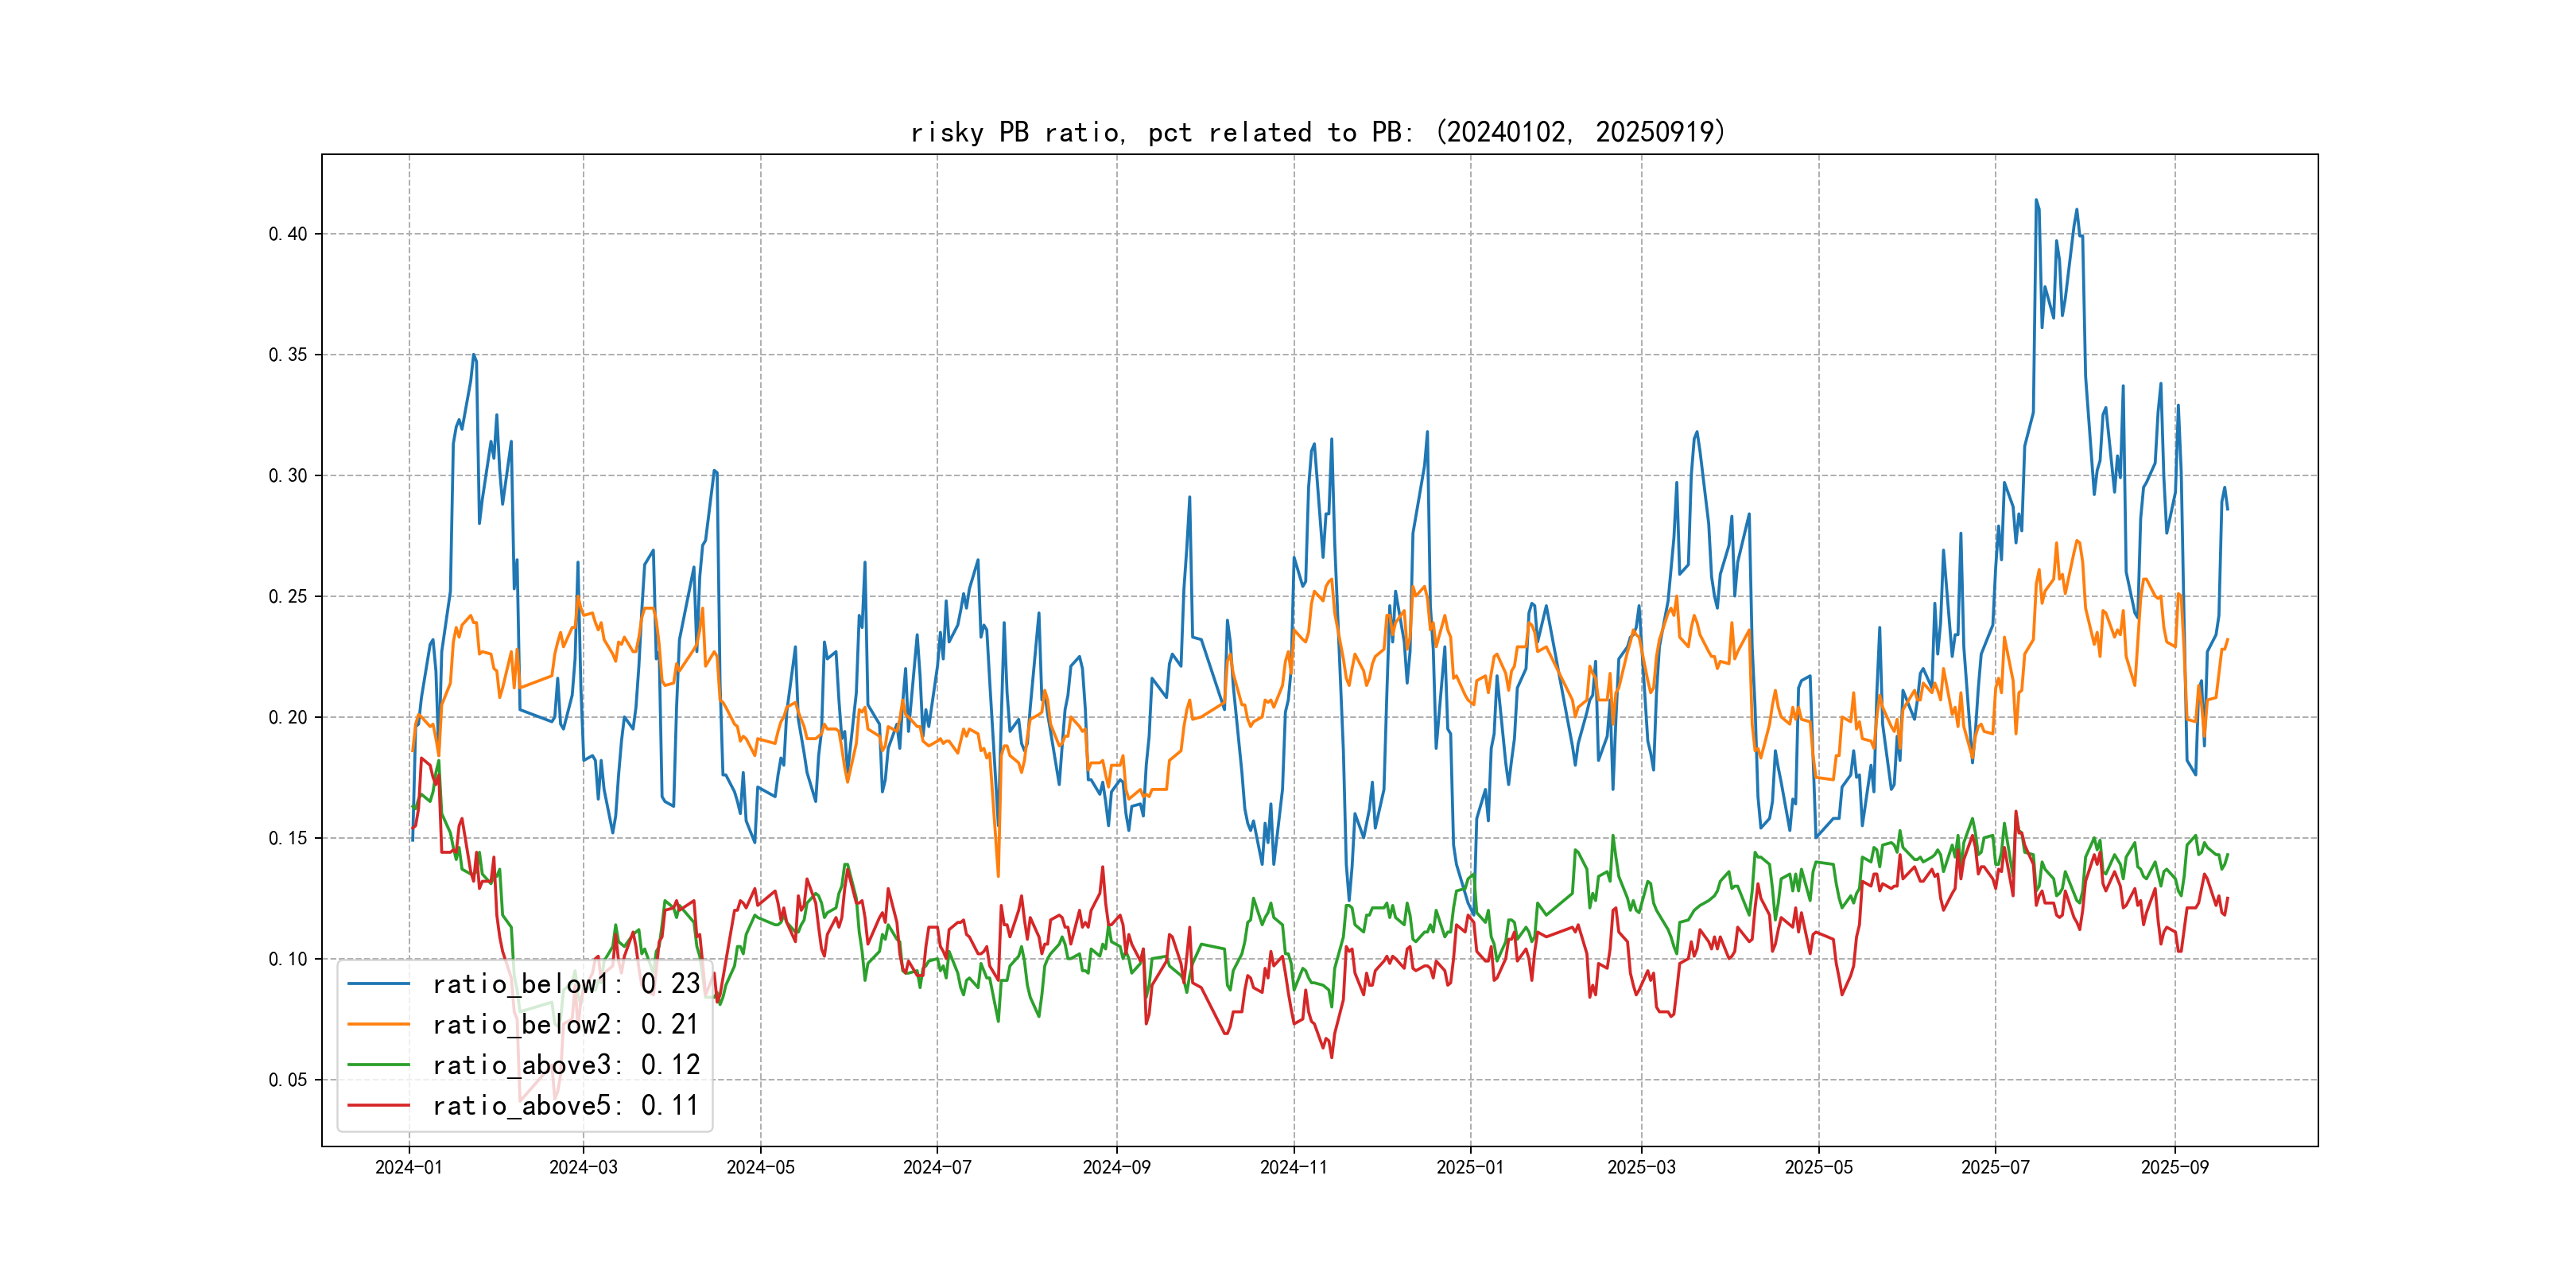The image size is (2576, 1288).
Task: Click the 2024-07 x-axis tick label
Action: point(937,1167)
